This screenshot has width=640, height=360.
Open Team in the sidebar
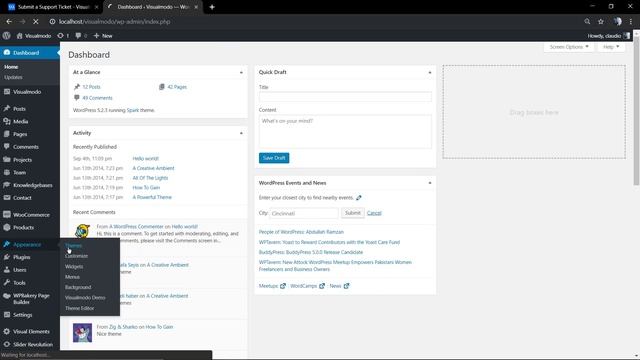[x=19, y=173]
